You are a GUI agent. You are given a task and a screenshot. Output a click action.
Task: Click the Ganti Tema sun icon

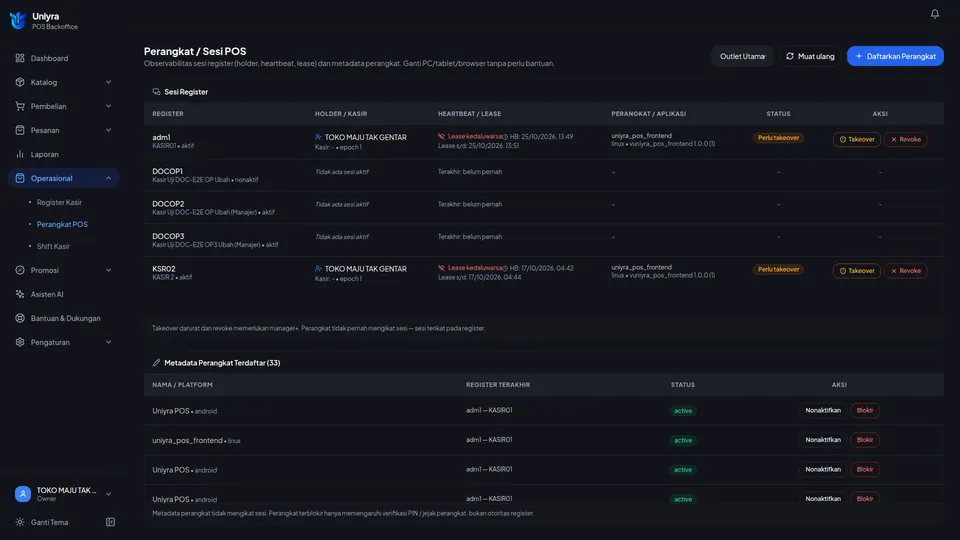[x=20, y=522]
